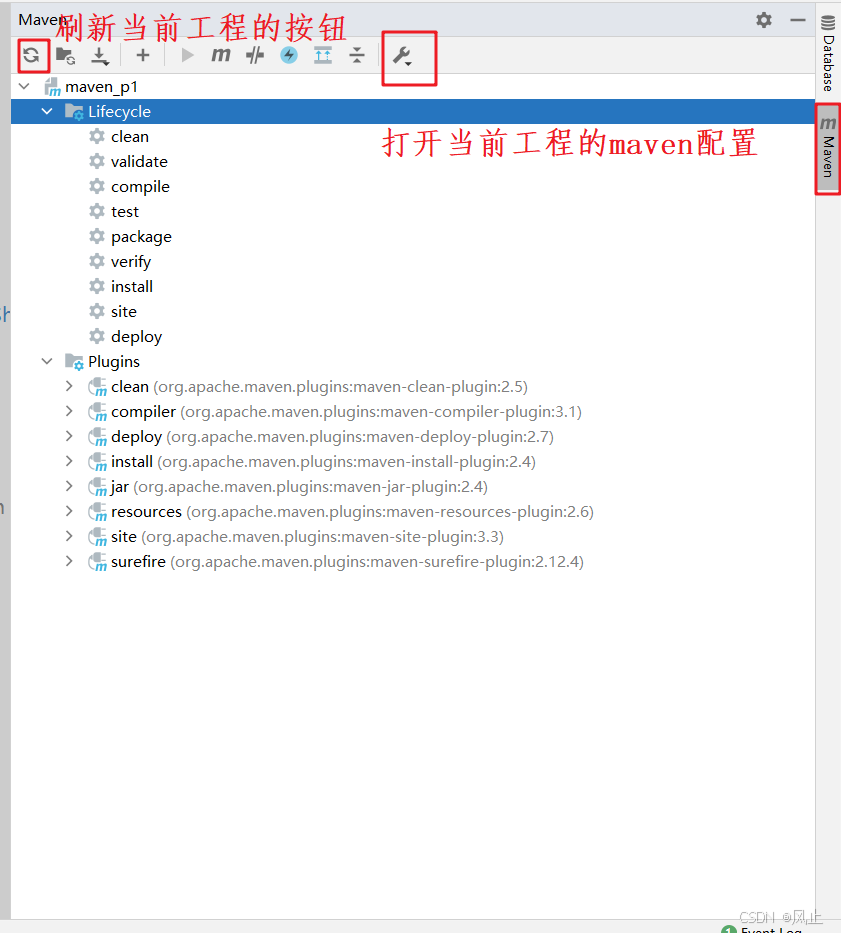Collapse the Plugins folder
841x933 pixels.
coord(47,361)
